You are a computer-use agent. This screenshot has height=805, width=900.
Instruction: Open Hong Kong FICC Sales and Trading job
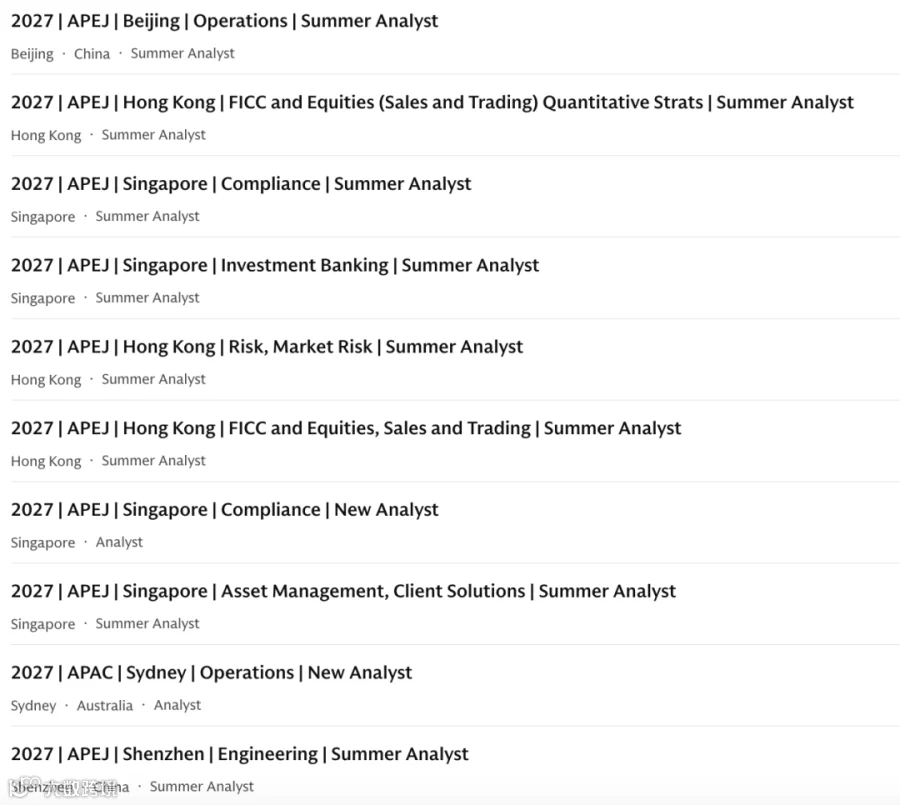pos(346,428)
